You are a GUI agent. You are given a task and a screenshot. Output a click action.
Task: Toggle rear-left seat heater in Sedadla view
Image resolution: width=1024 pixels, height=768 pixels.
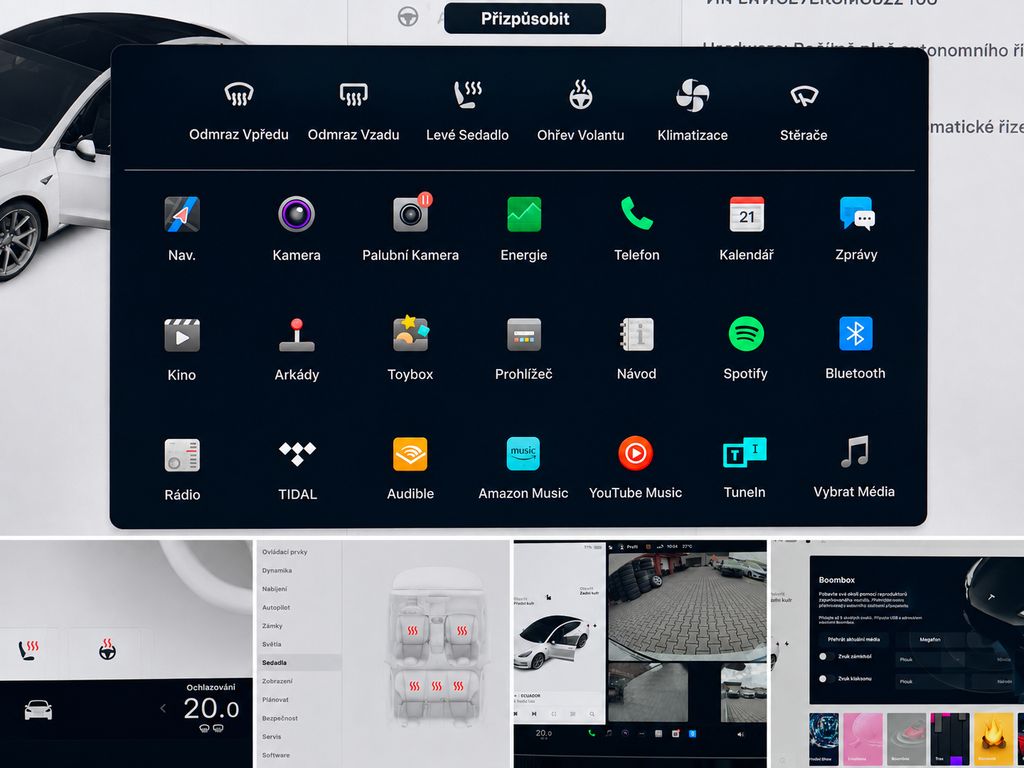(x=414, y=686)
